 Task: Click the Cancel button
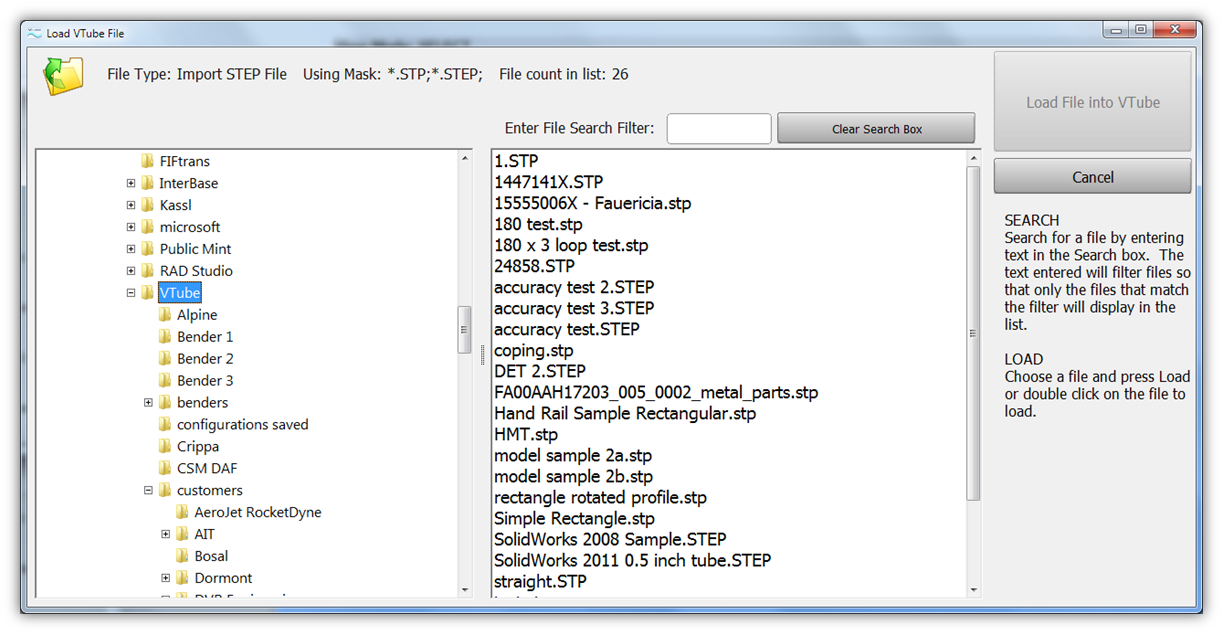coord(1092,177)
